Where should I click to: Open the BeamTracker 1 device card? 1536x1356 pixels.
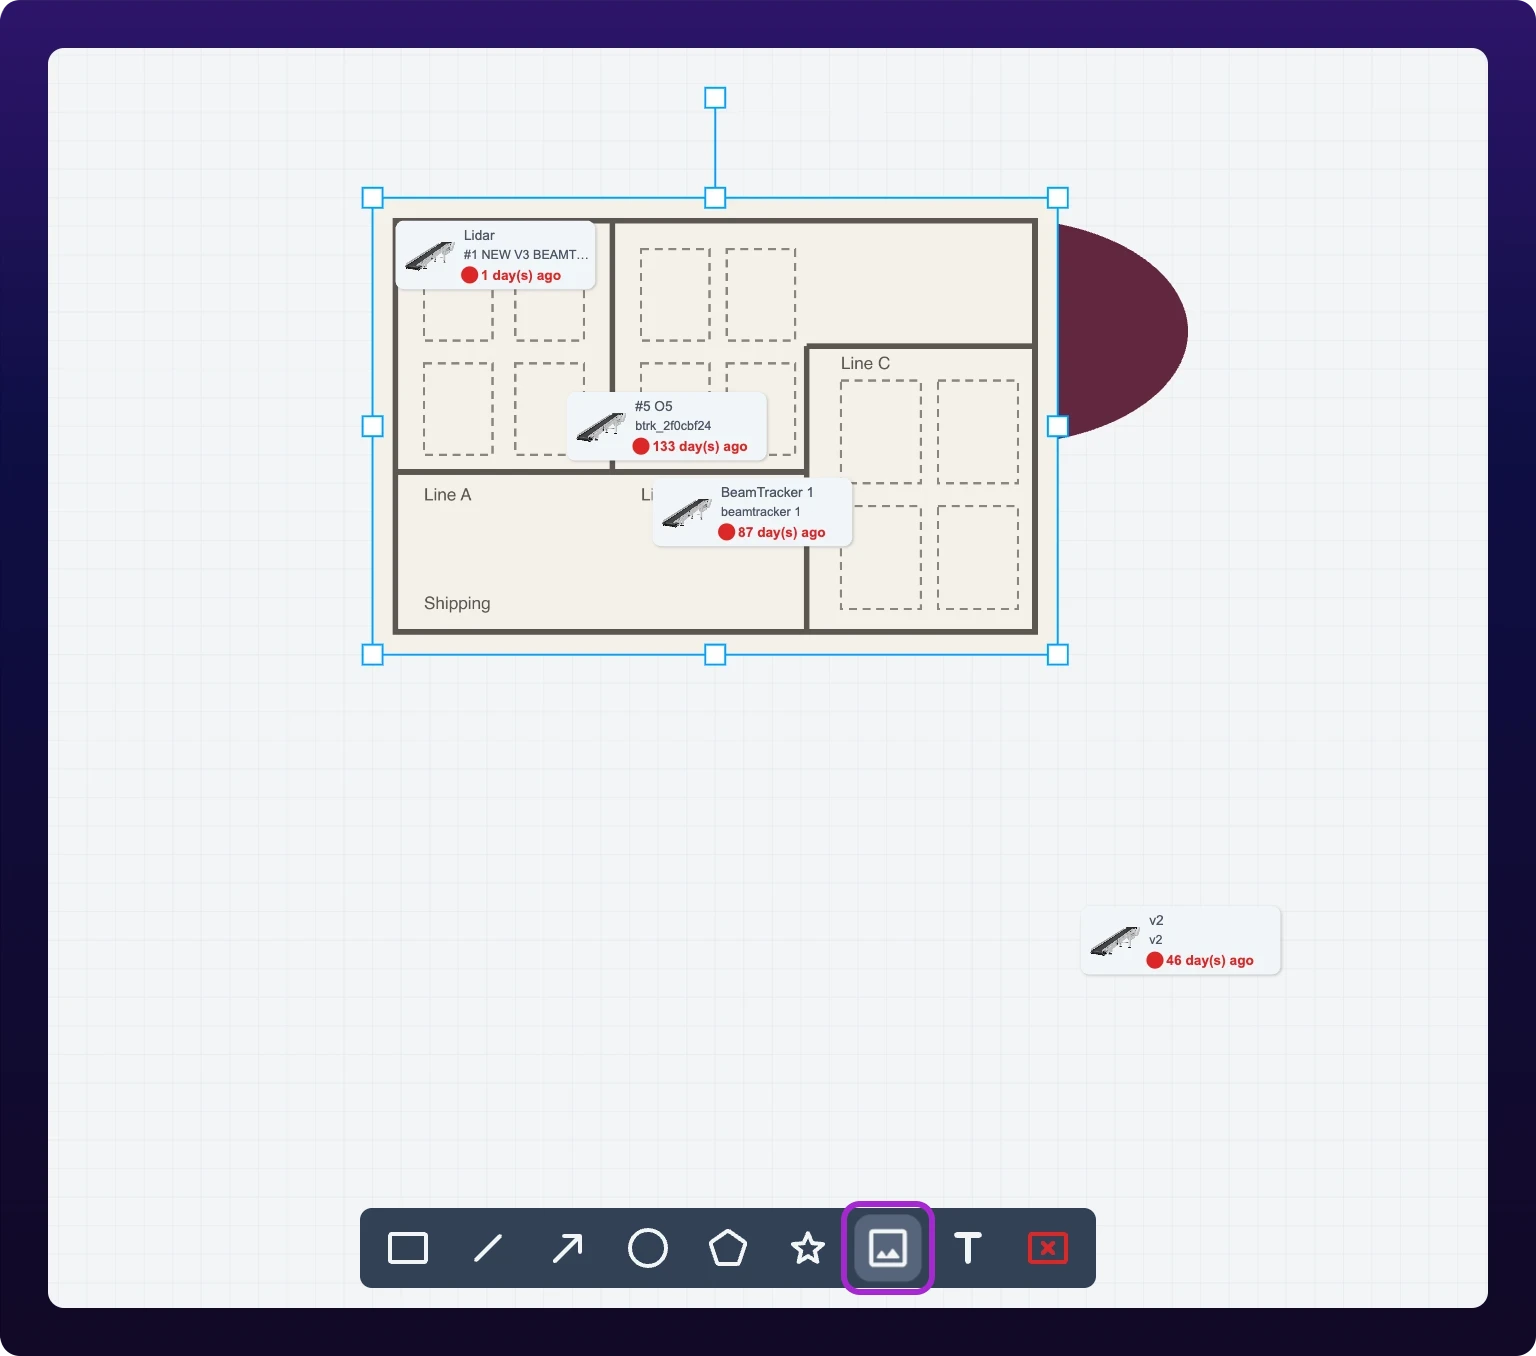(x=753, y=513)
